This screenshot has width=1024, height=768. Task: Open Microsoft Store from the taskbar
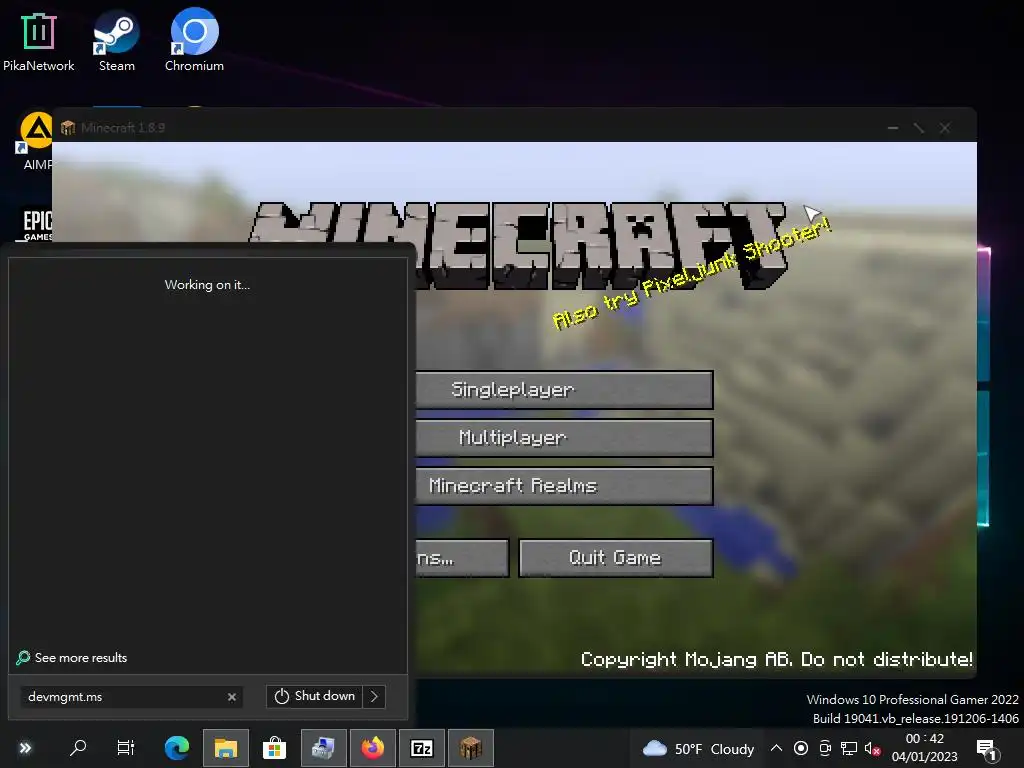coord(274,748)
